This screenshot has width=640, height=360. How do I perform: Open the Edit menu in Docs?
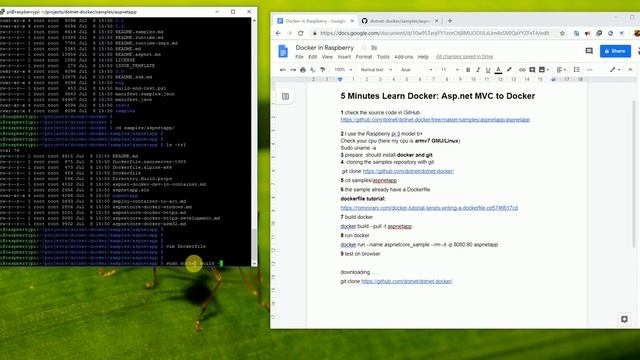pyautogui.click(x=313, y=57)
